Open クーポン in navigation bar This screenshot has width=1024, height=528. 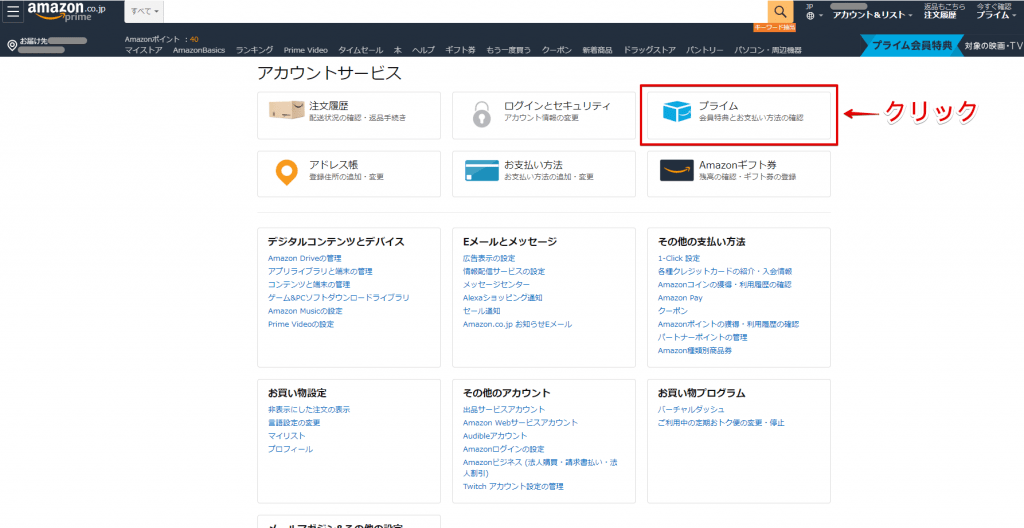[x=556, y=50]
